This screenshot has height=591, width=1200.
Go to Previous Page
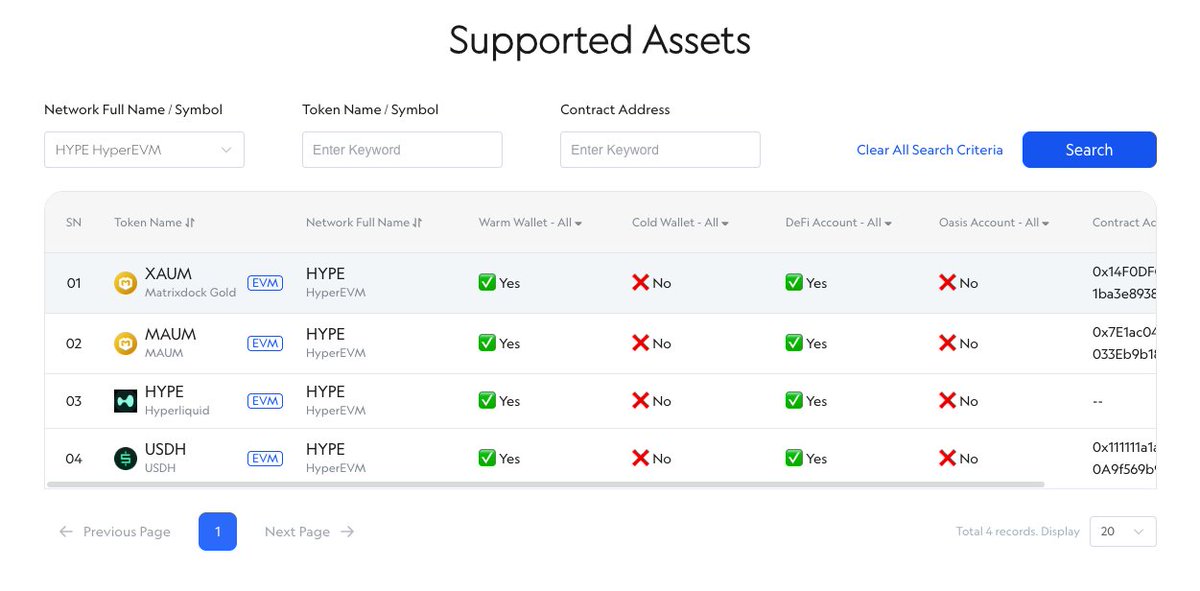point(115,532)
